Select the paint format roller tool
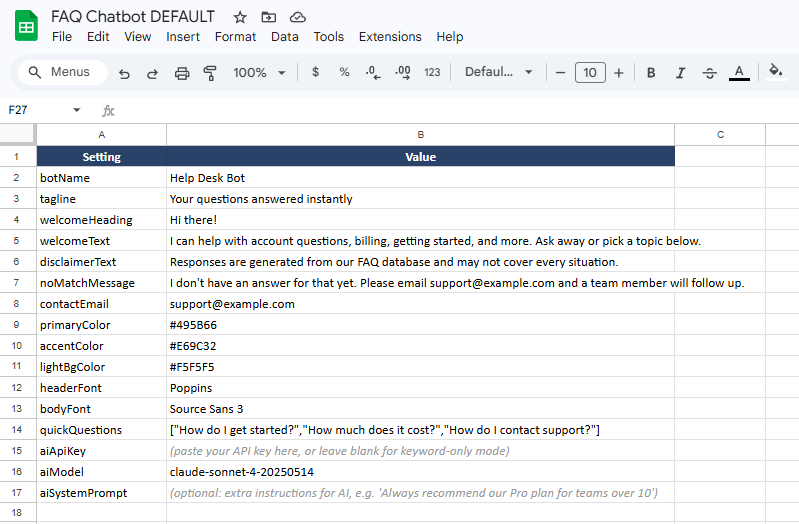 pyautogui.click(x=210, y=73)
